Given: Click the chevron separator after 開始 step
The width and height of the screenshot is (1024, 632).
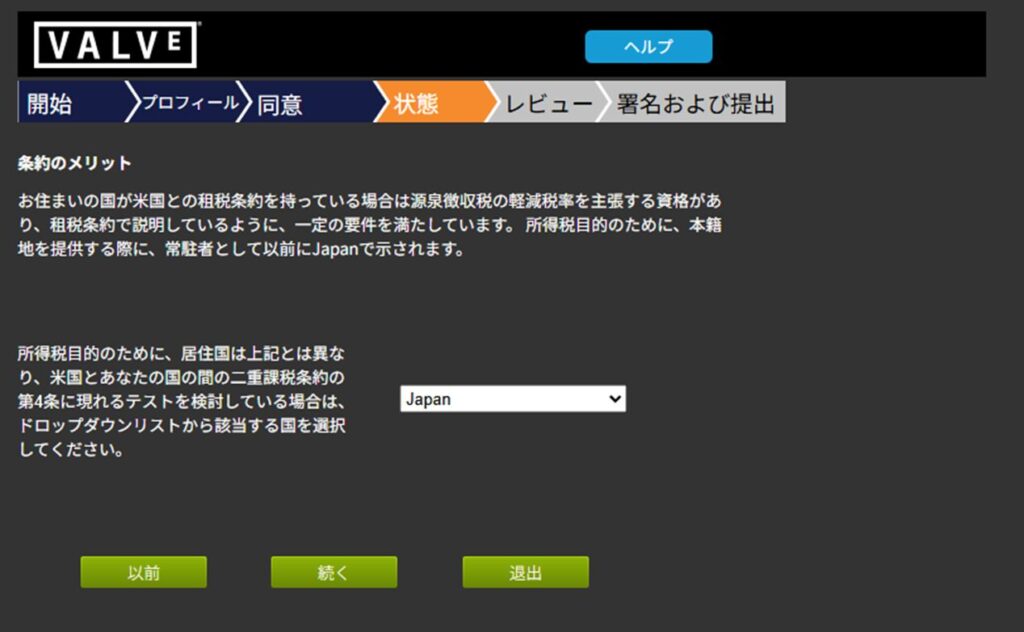Looking at the screenshot, I should tap(132, 103).
